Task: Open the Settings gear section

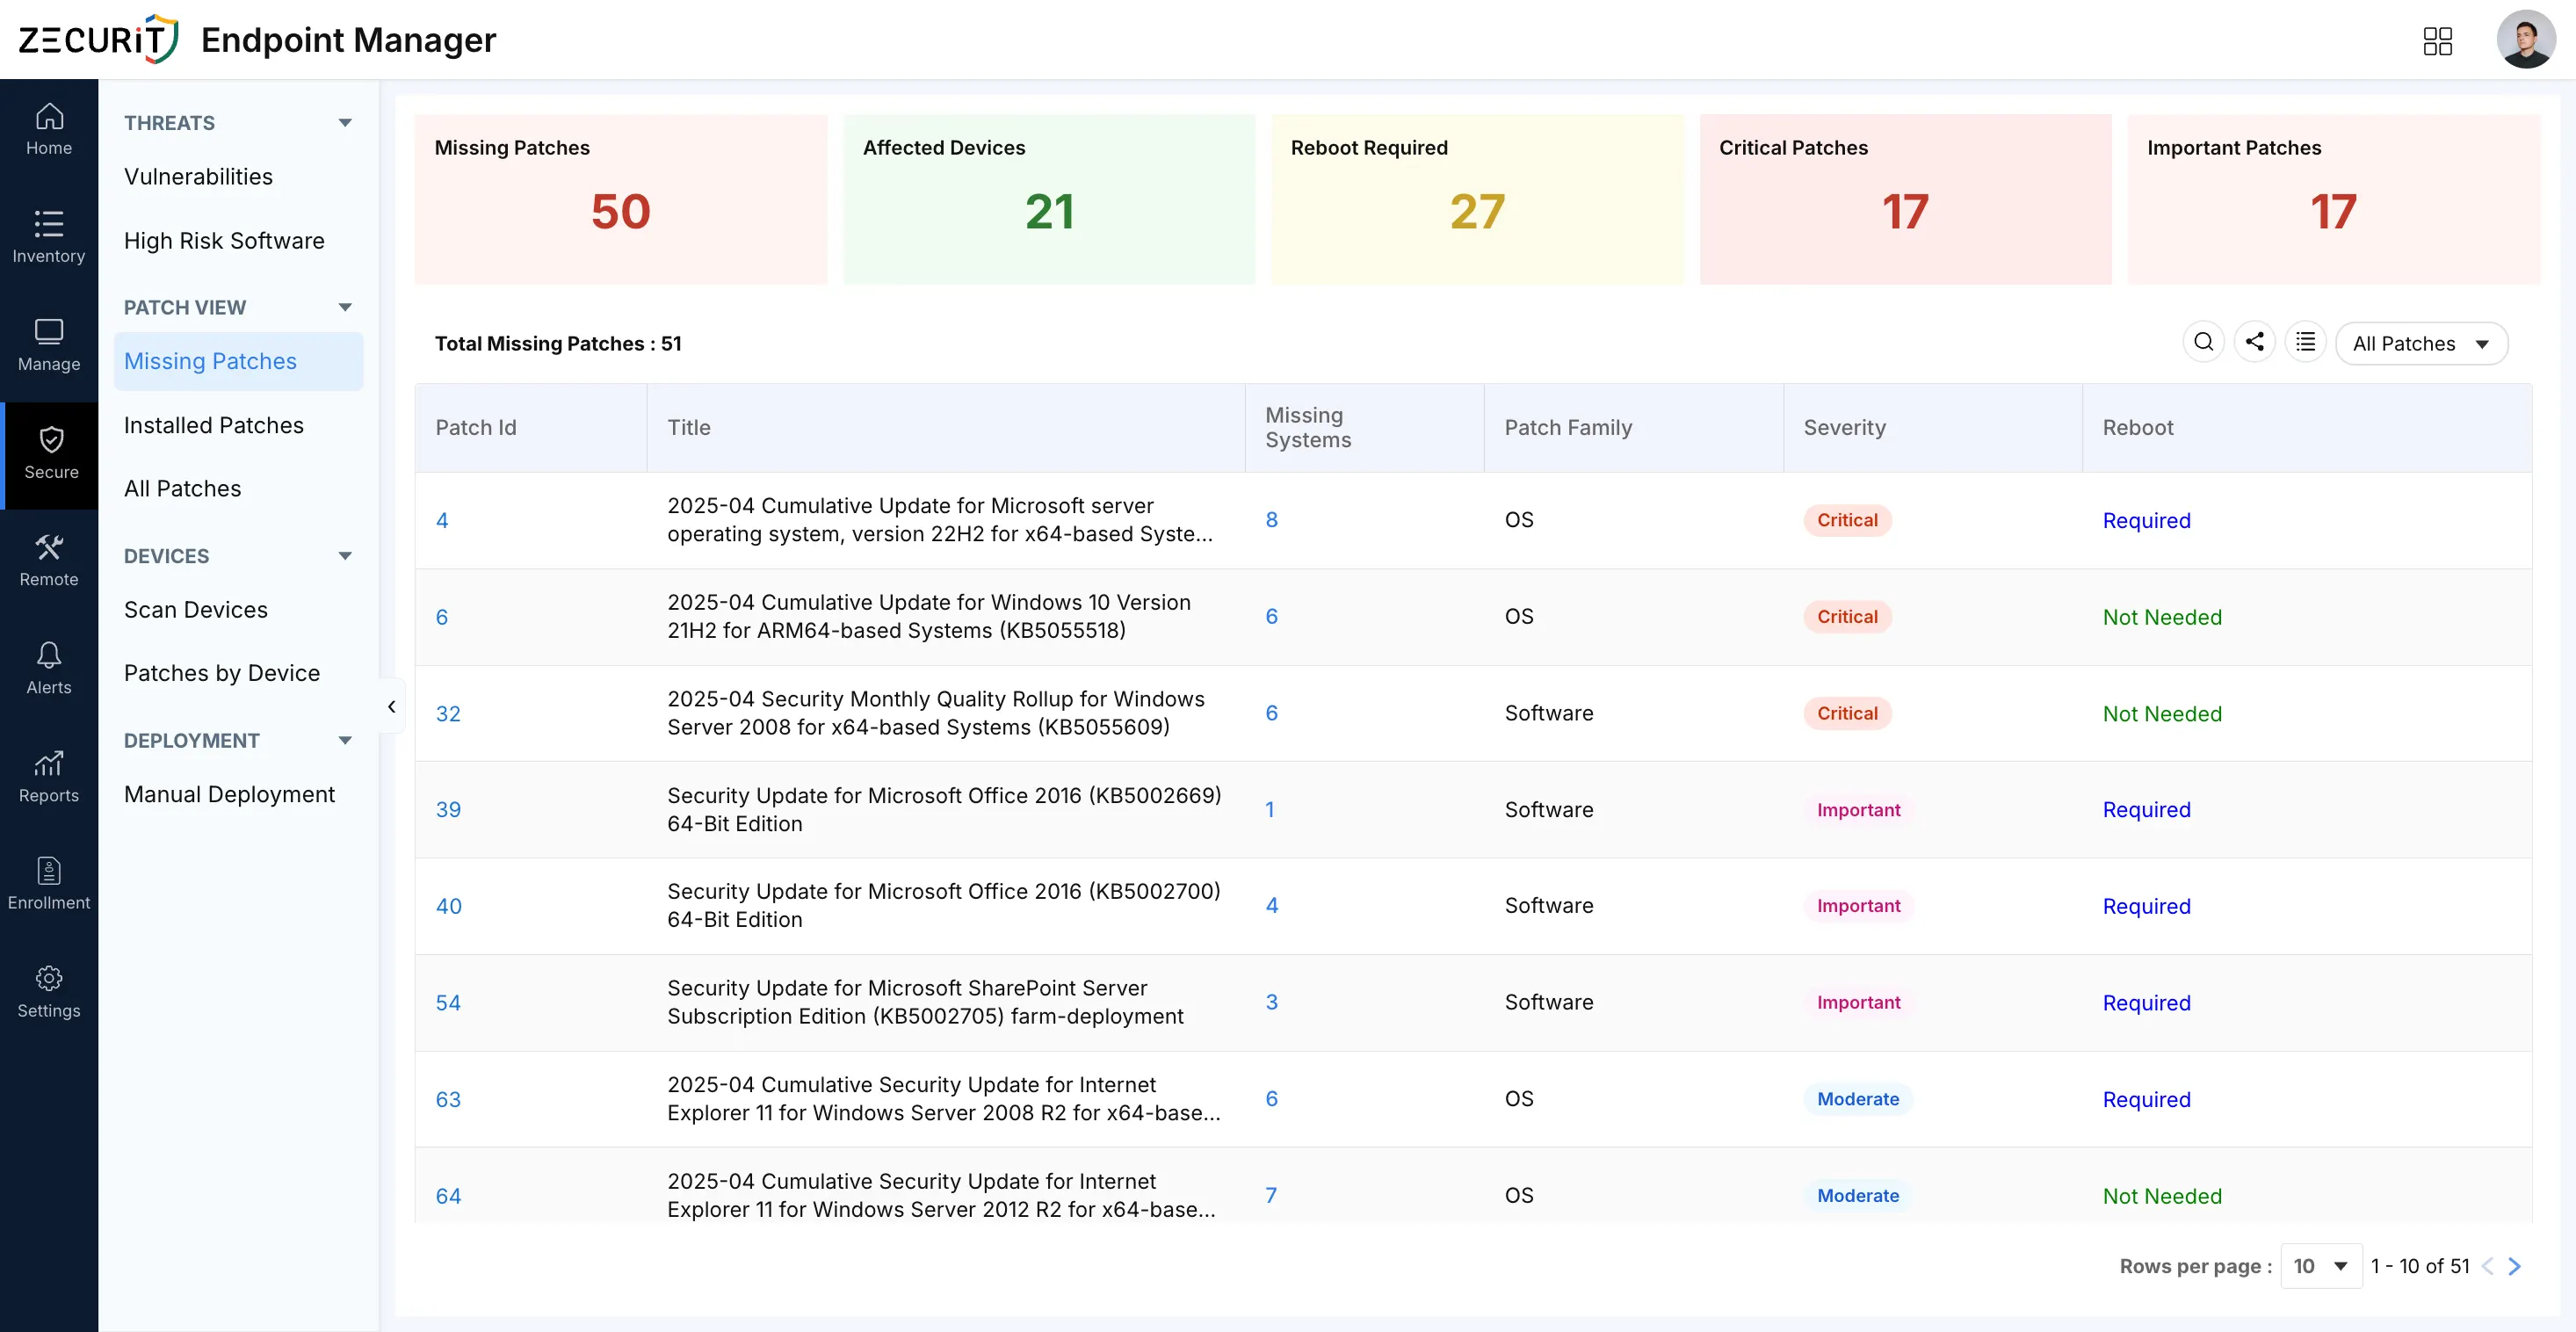Action: point(49,992)
